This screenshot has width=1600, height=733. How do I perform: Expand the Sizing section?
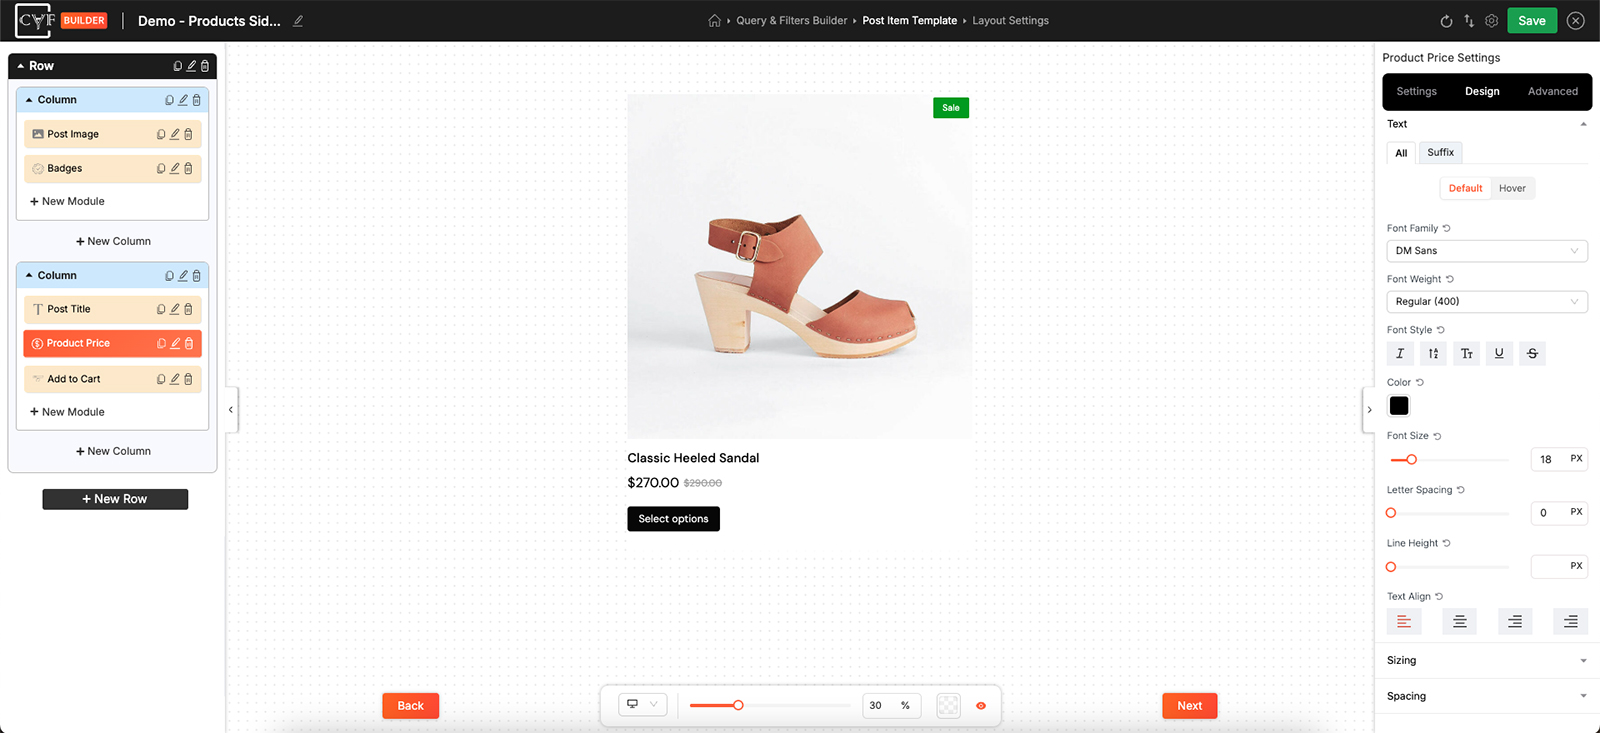point(1487,661)
